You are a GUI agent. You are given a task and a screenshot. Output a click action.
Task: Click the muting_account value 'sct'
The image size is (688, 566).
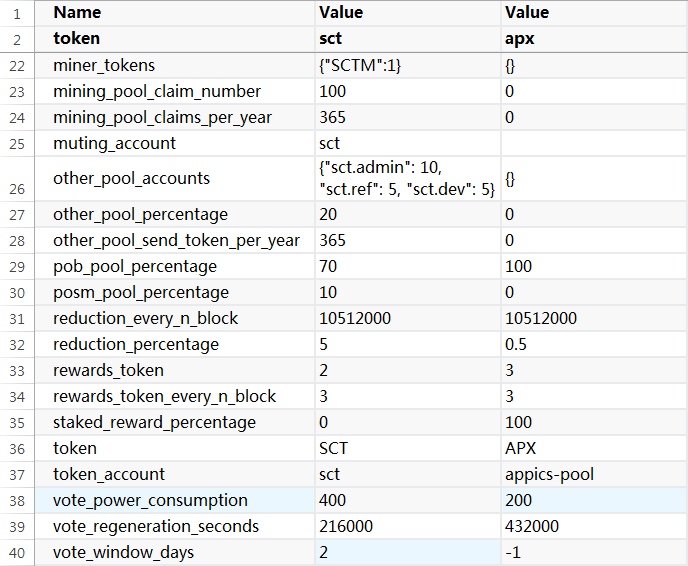[408, 143]
